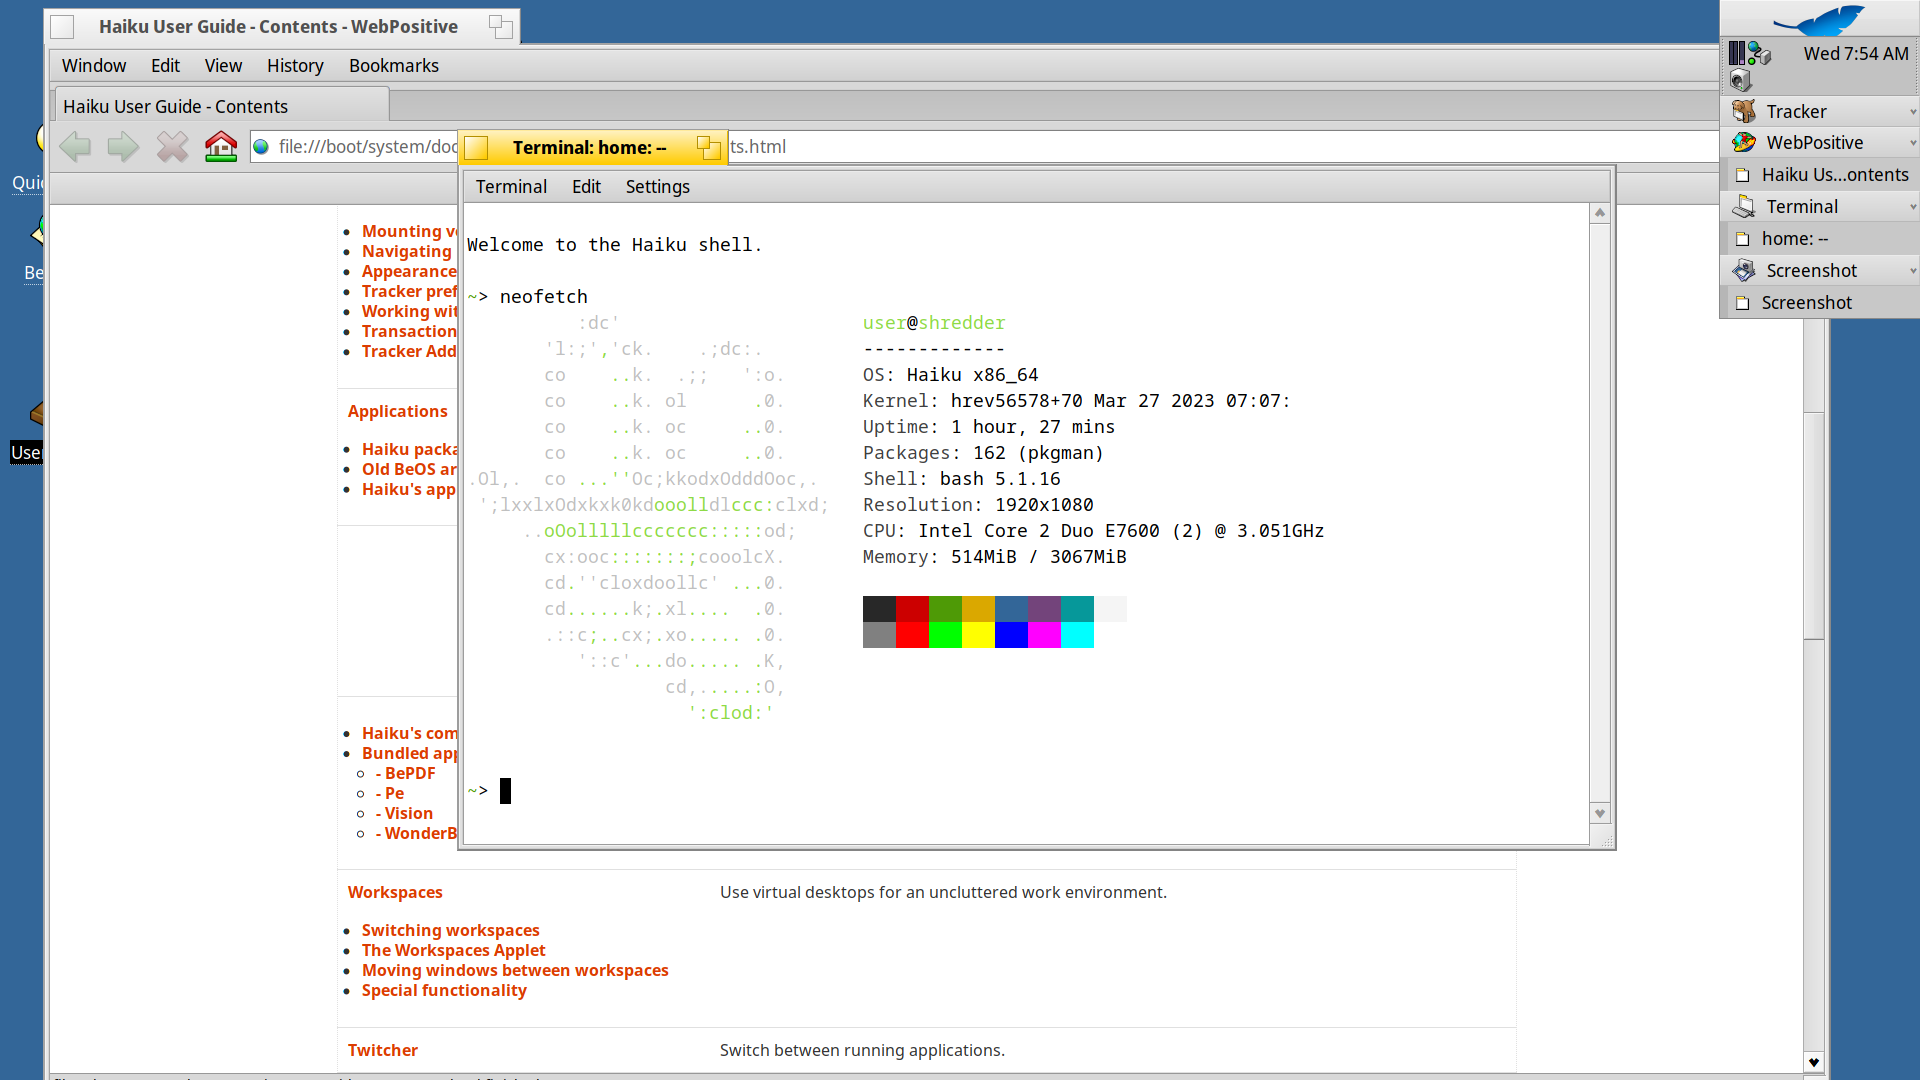
Task: Open the WebPositive Bookmarks menu
Action: pyautogui.click(x=393, y=66)
